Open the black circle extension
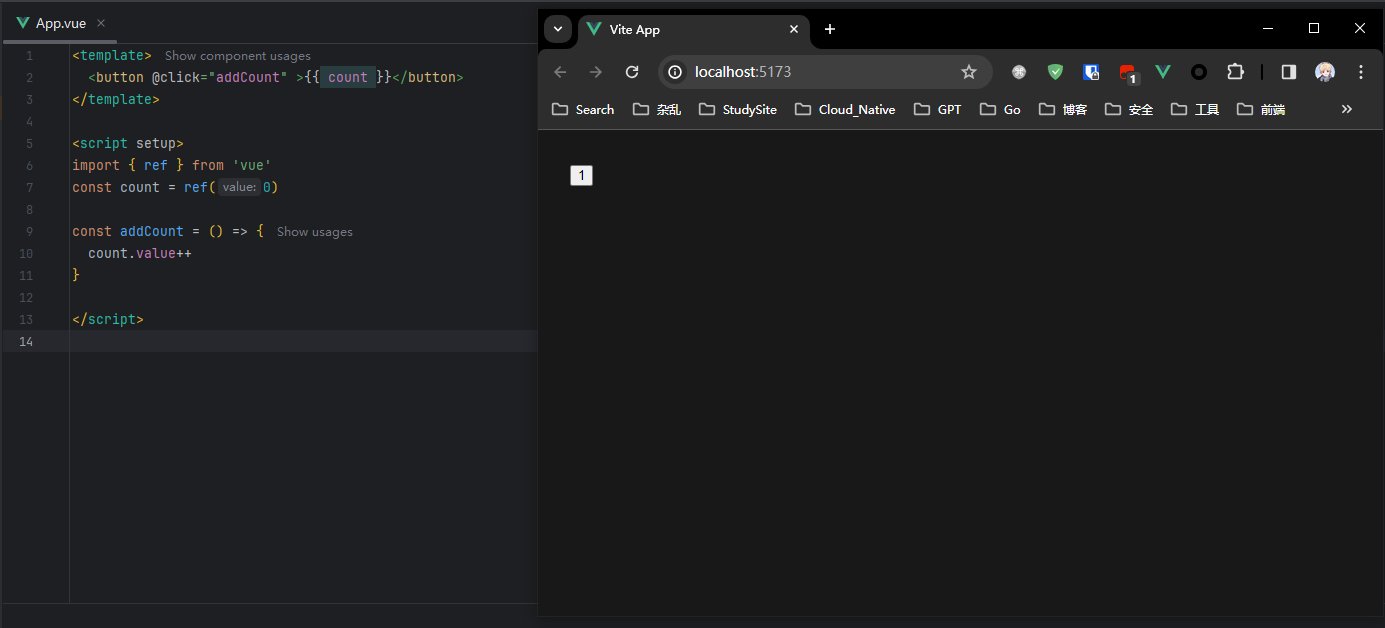The width and height of the screenshot is (1385, 628). pos(1199,72)
